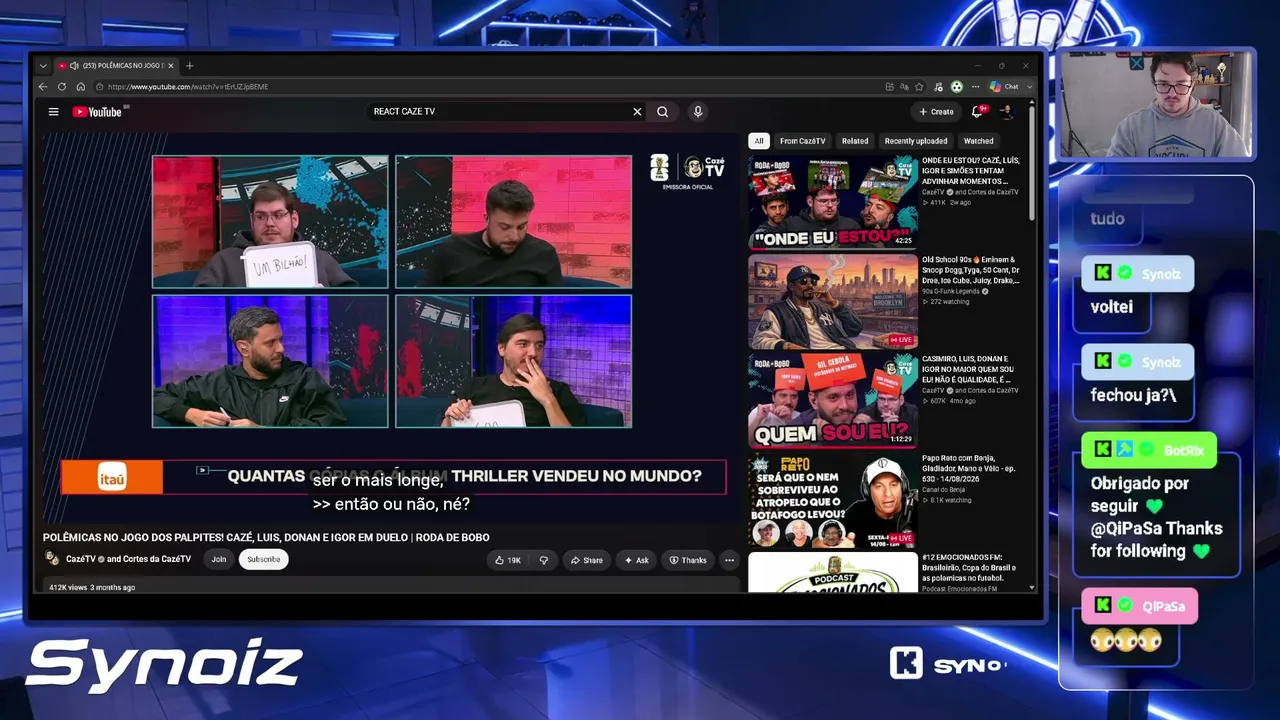Go to the YouTube home logo
Viewport: 1280px width, 720px height.
point(97,112)
